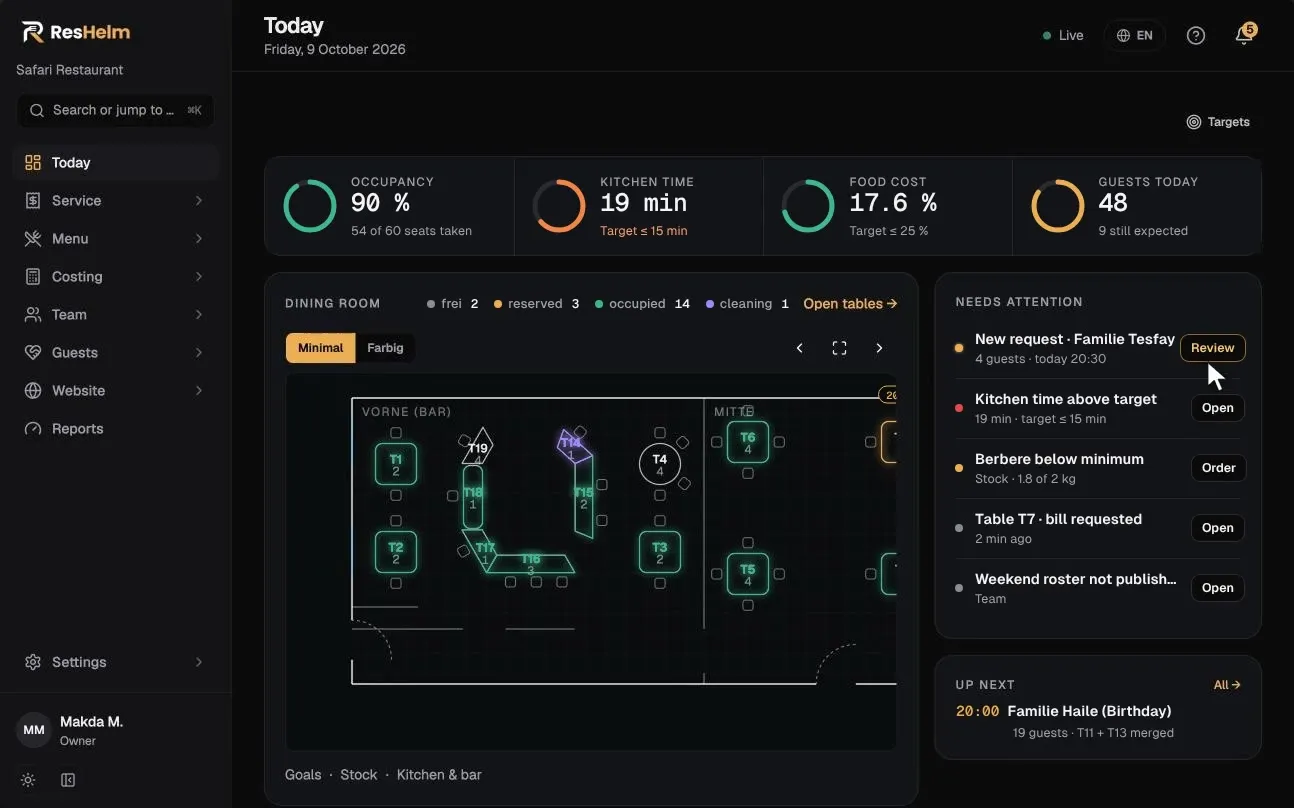Select table T6 on the floor plan

tap(748, 442)
